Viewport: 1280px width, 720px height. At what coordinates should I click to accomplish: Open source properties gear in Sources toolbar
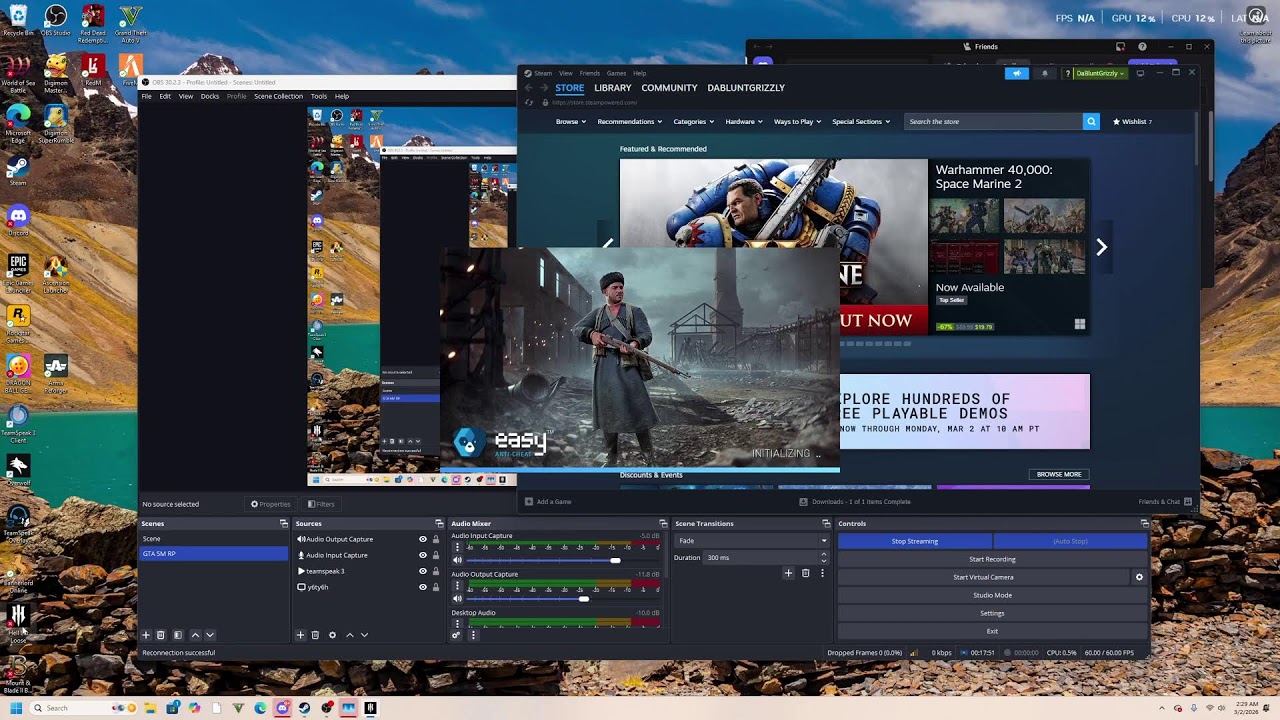click(332, 635)
